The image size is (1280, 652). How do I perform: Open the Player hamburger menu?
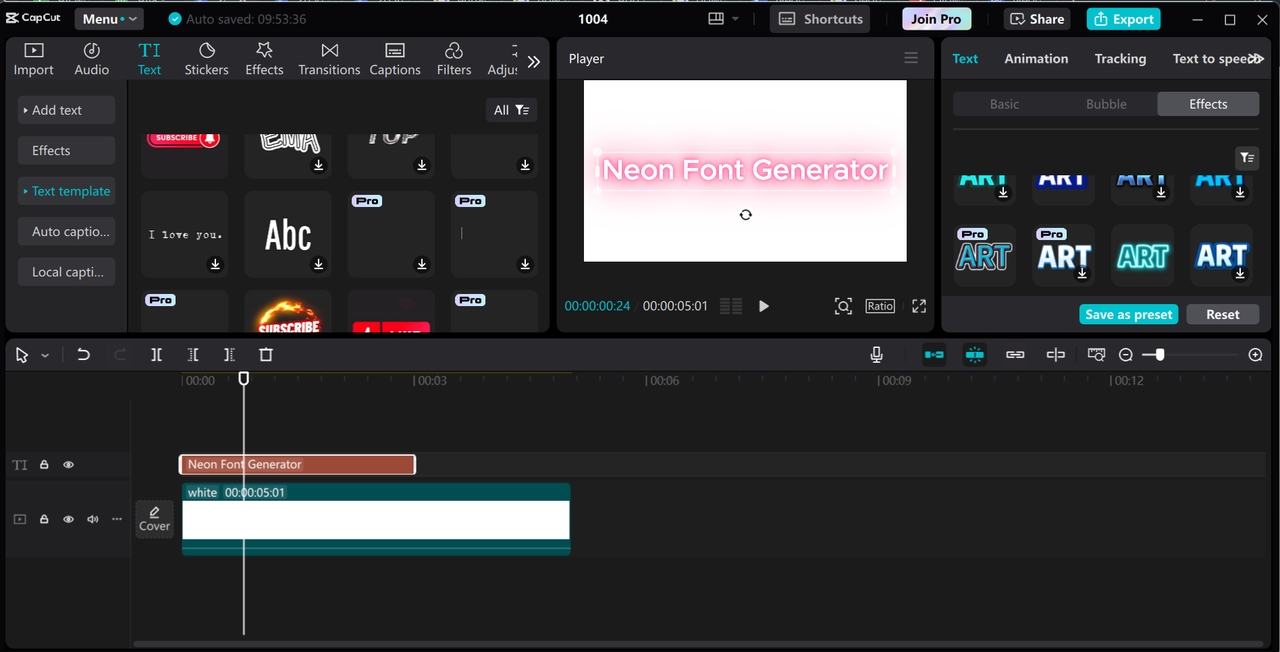911,58
